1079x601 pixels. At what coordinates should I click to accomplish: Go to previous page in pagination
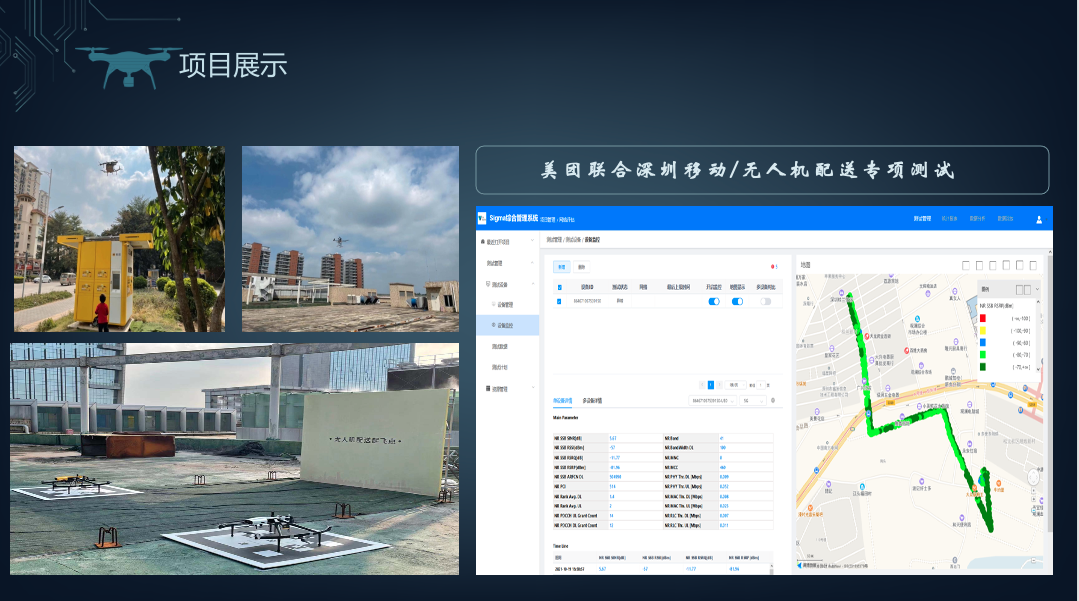702,385
